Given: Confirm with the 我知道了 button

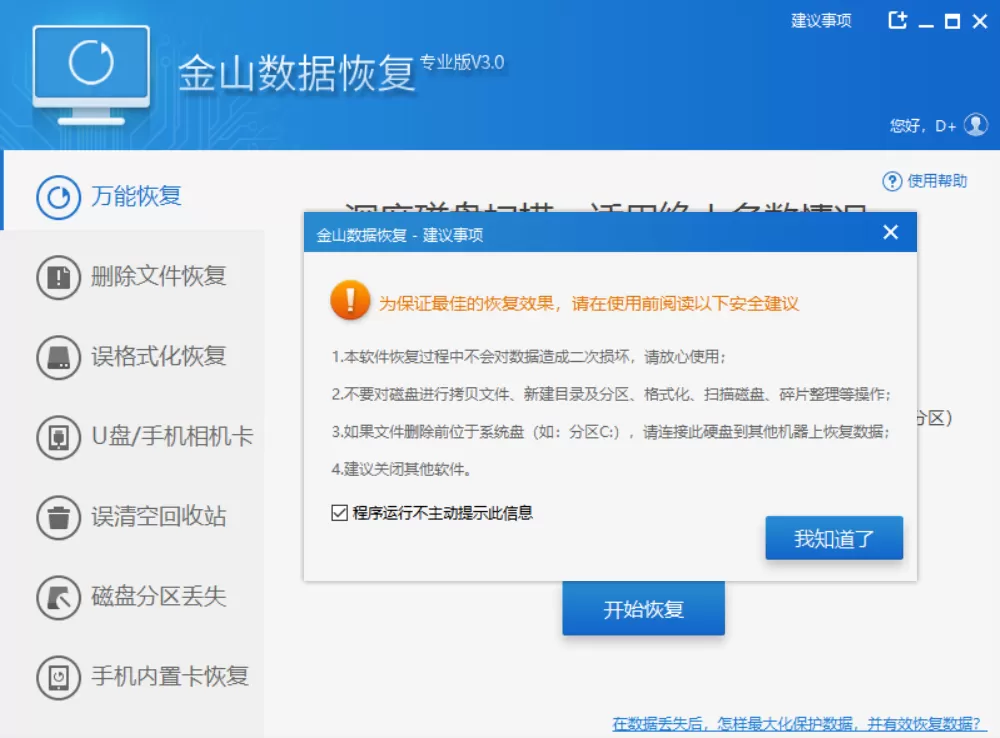Looking at the screenshot, I should pyautogui.click(x=834, y=538).
